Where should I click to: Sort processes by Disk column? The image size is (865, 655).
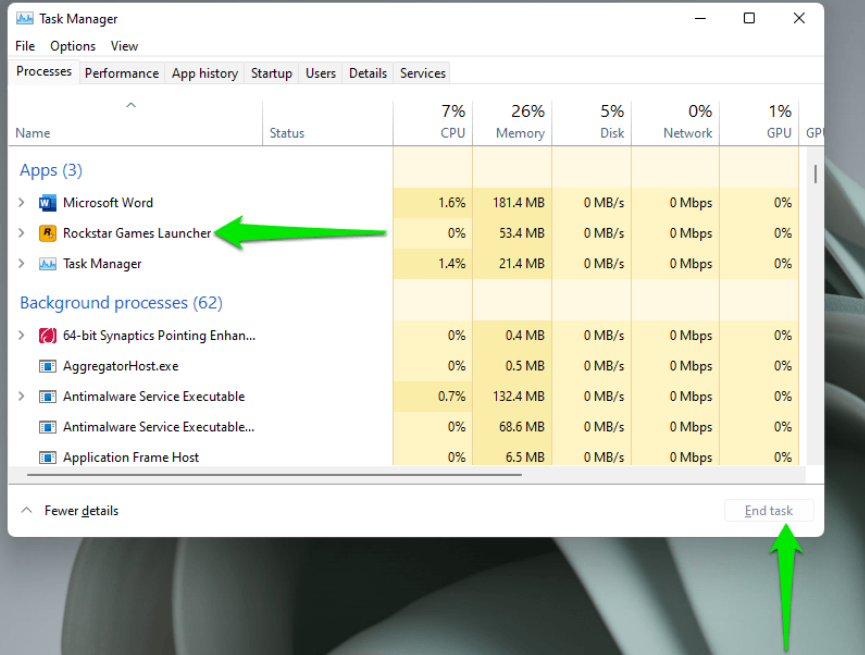[x=592, y=123]
